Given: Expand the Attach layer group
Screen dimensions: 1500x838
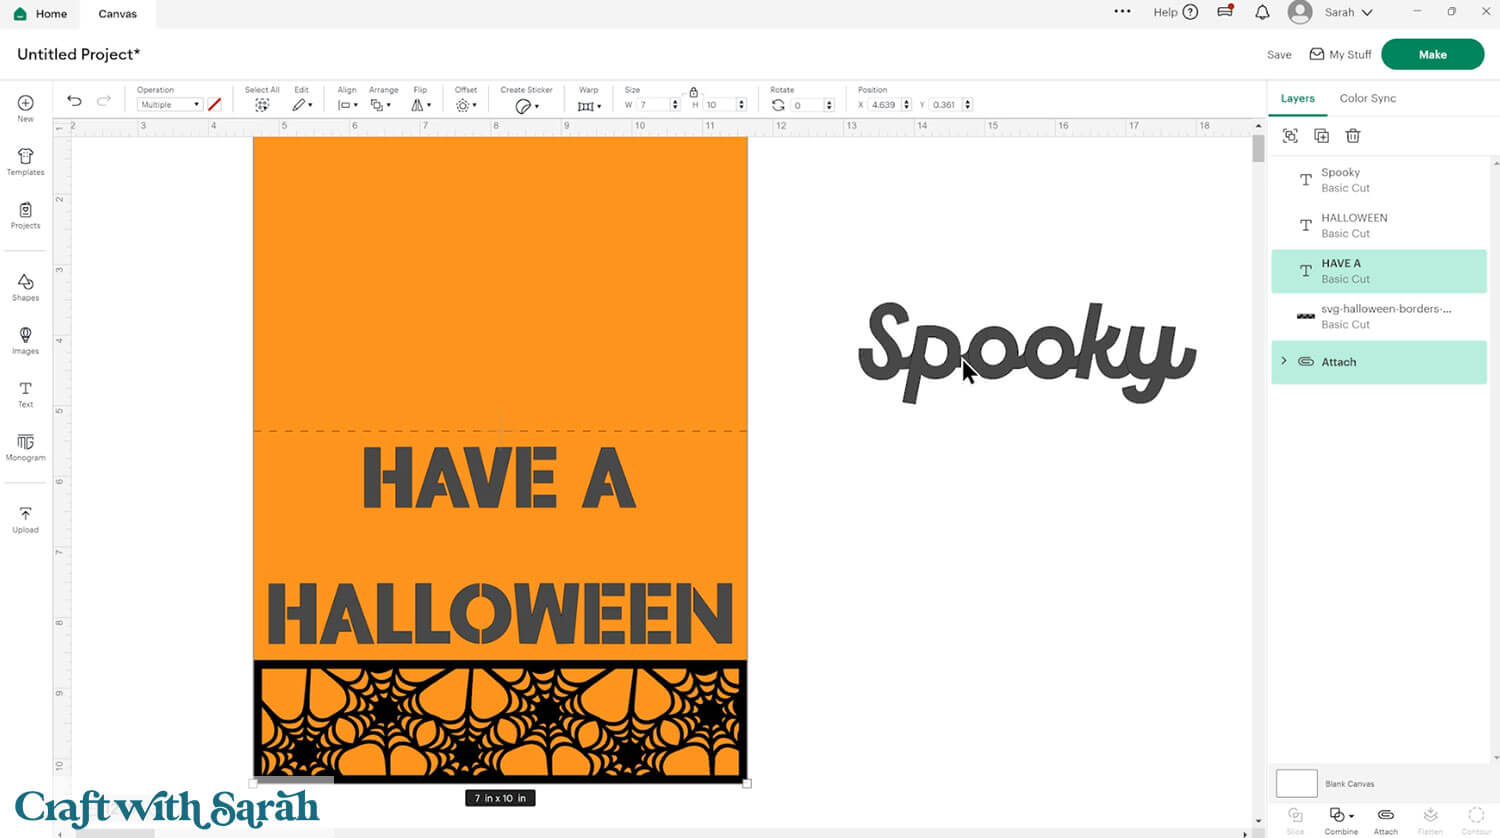Looking at the screenshot, I should [1284, 361].
